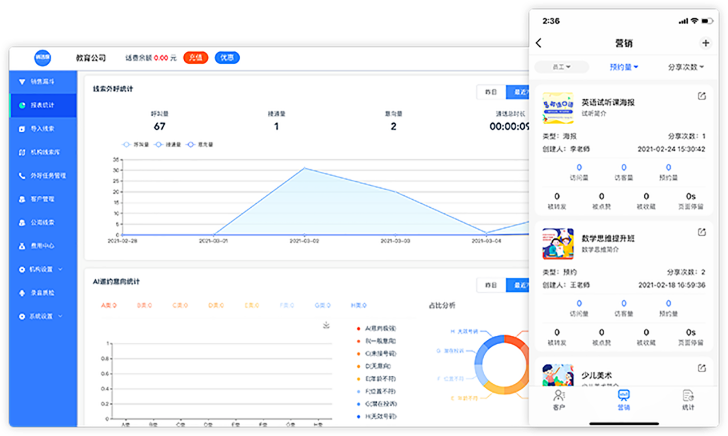Tap the plus icon in 营销 header
The width and height of the screenshot is (728, 436).
tap(705, 43)
